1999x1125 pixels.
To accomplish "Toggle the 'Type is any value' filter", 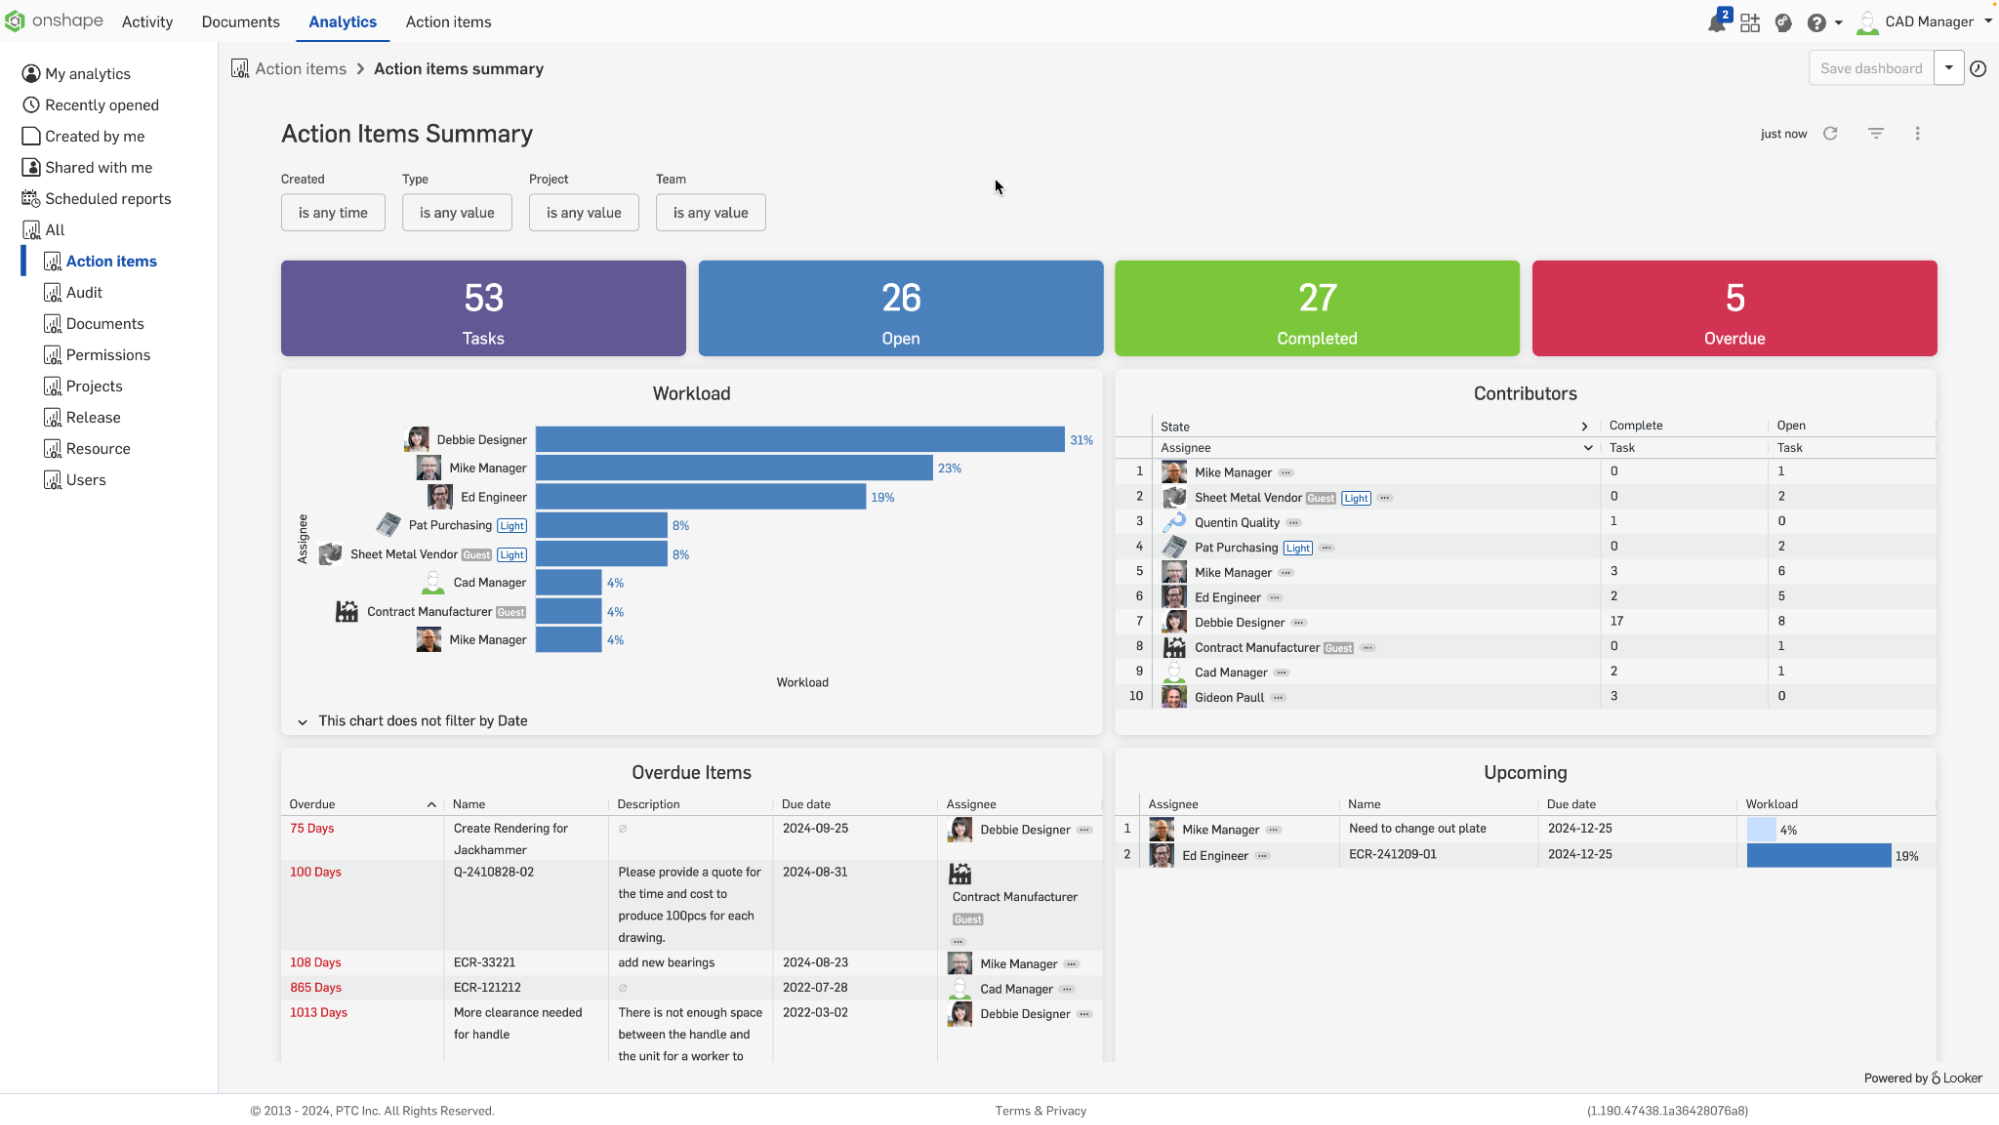I will point(457,213).
